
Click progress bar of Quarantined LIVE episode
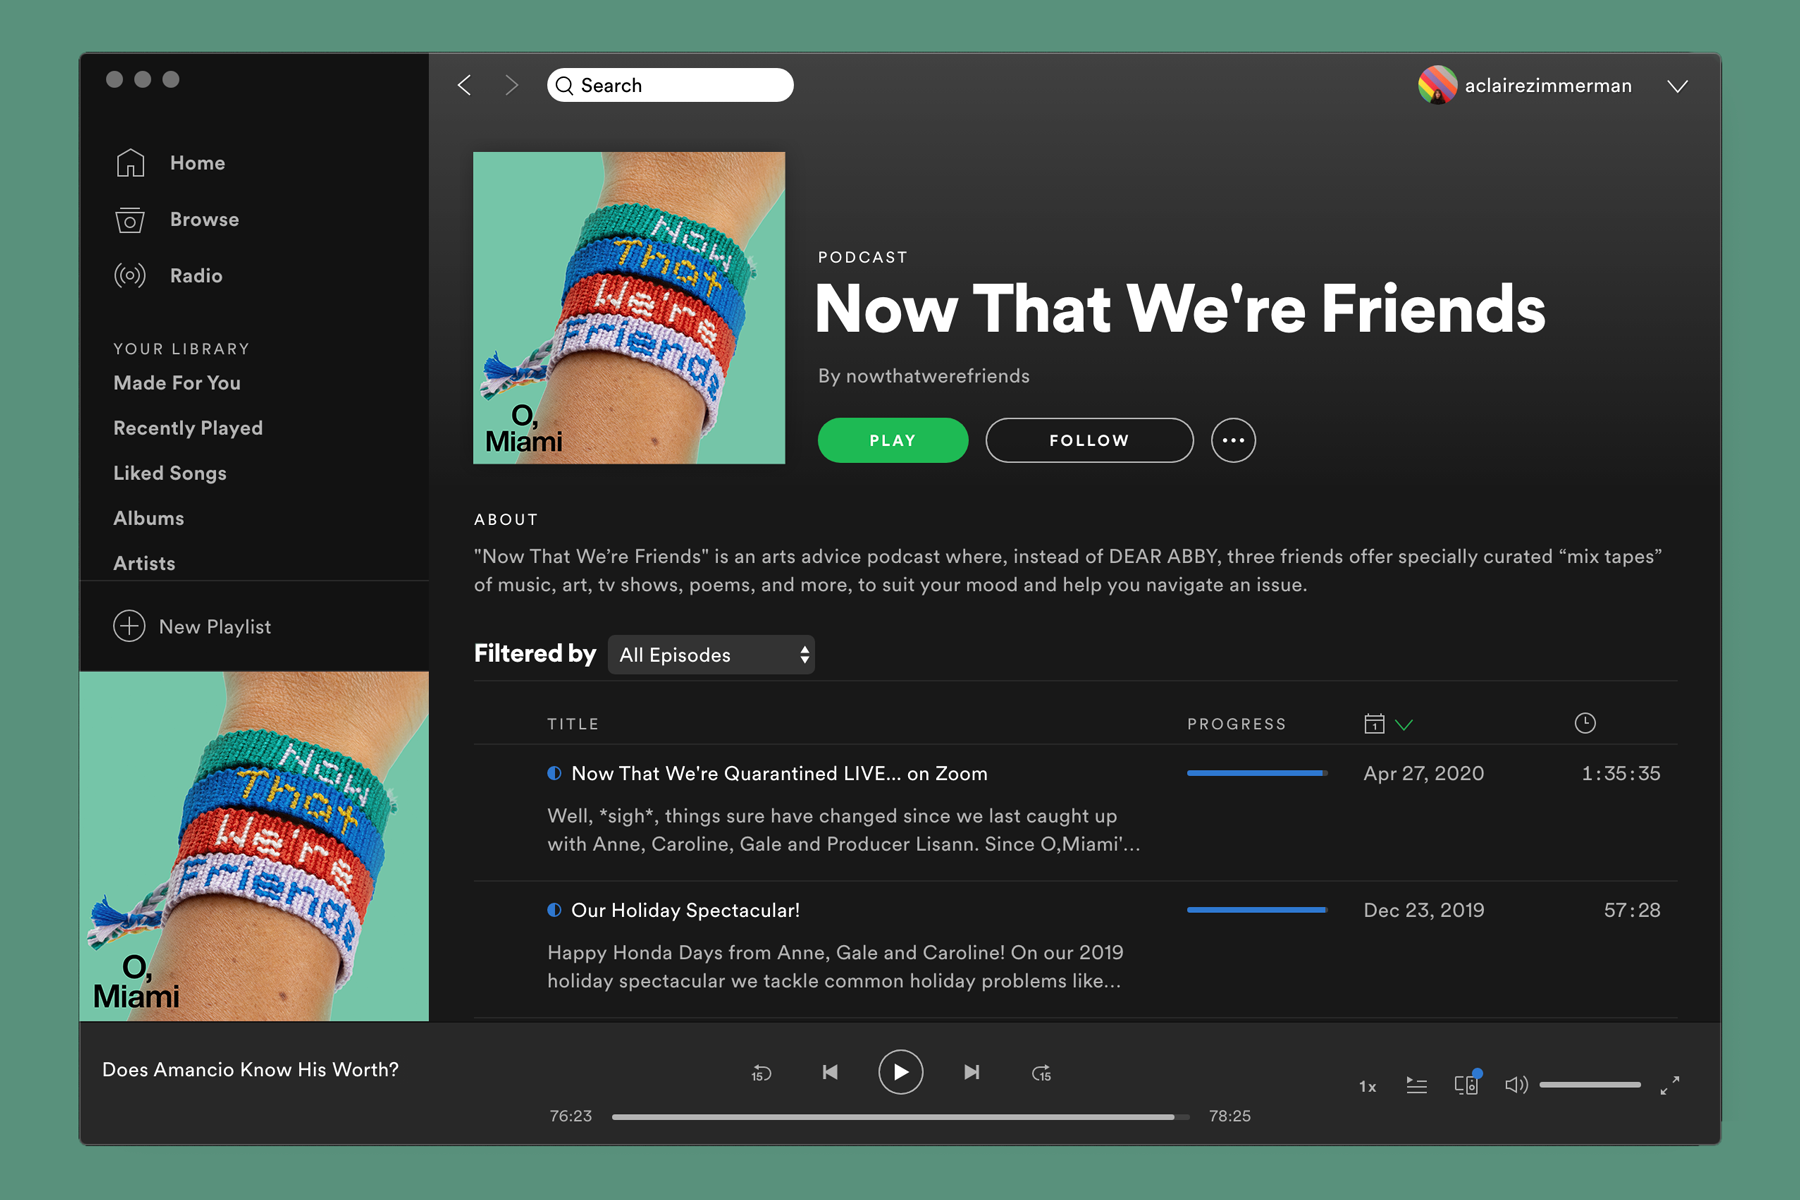1257,773
